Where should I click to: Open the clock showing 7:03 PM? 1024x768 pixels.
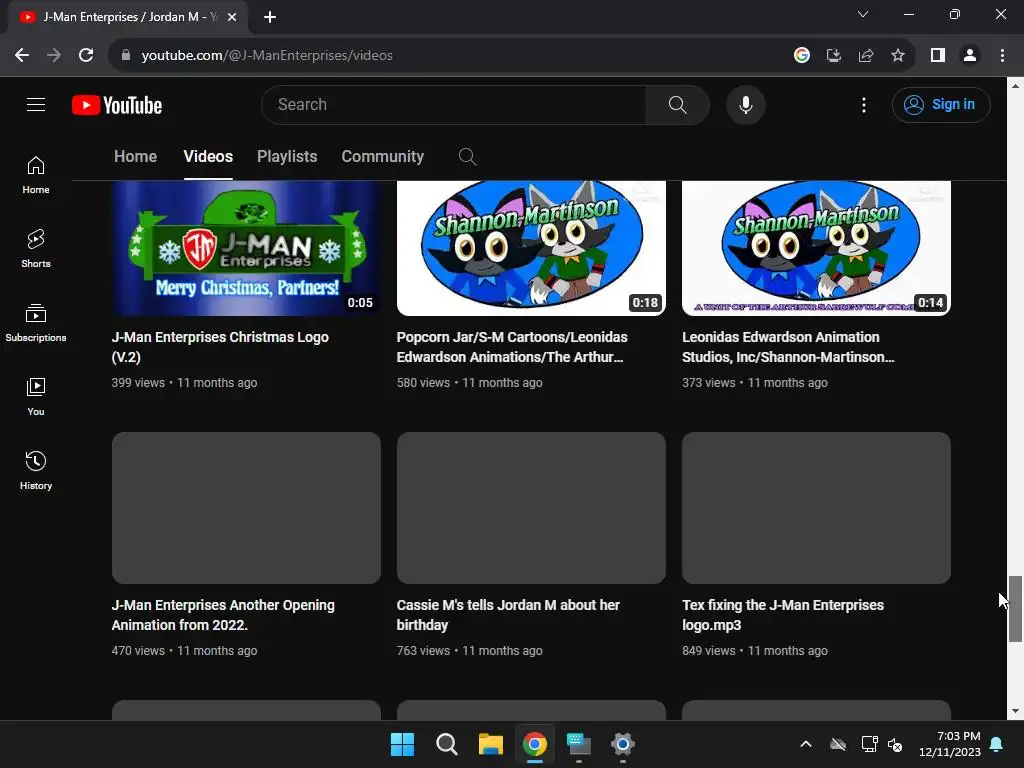[x=950, y=744]
